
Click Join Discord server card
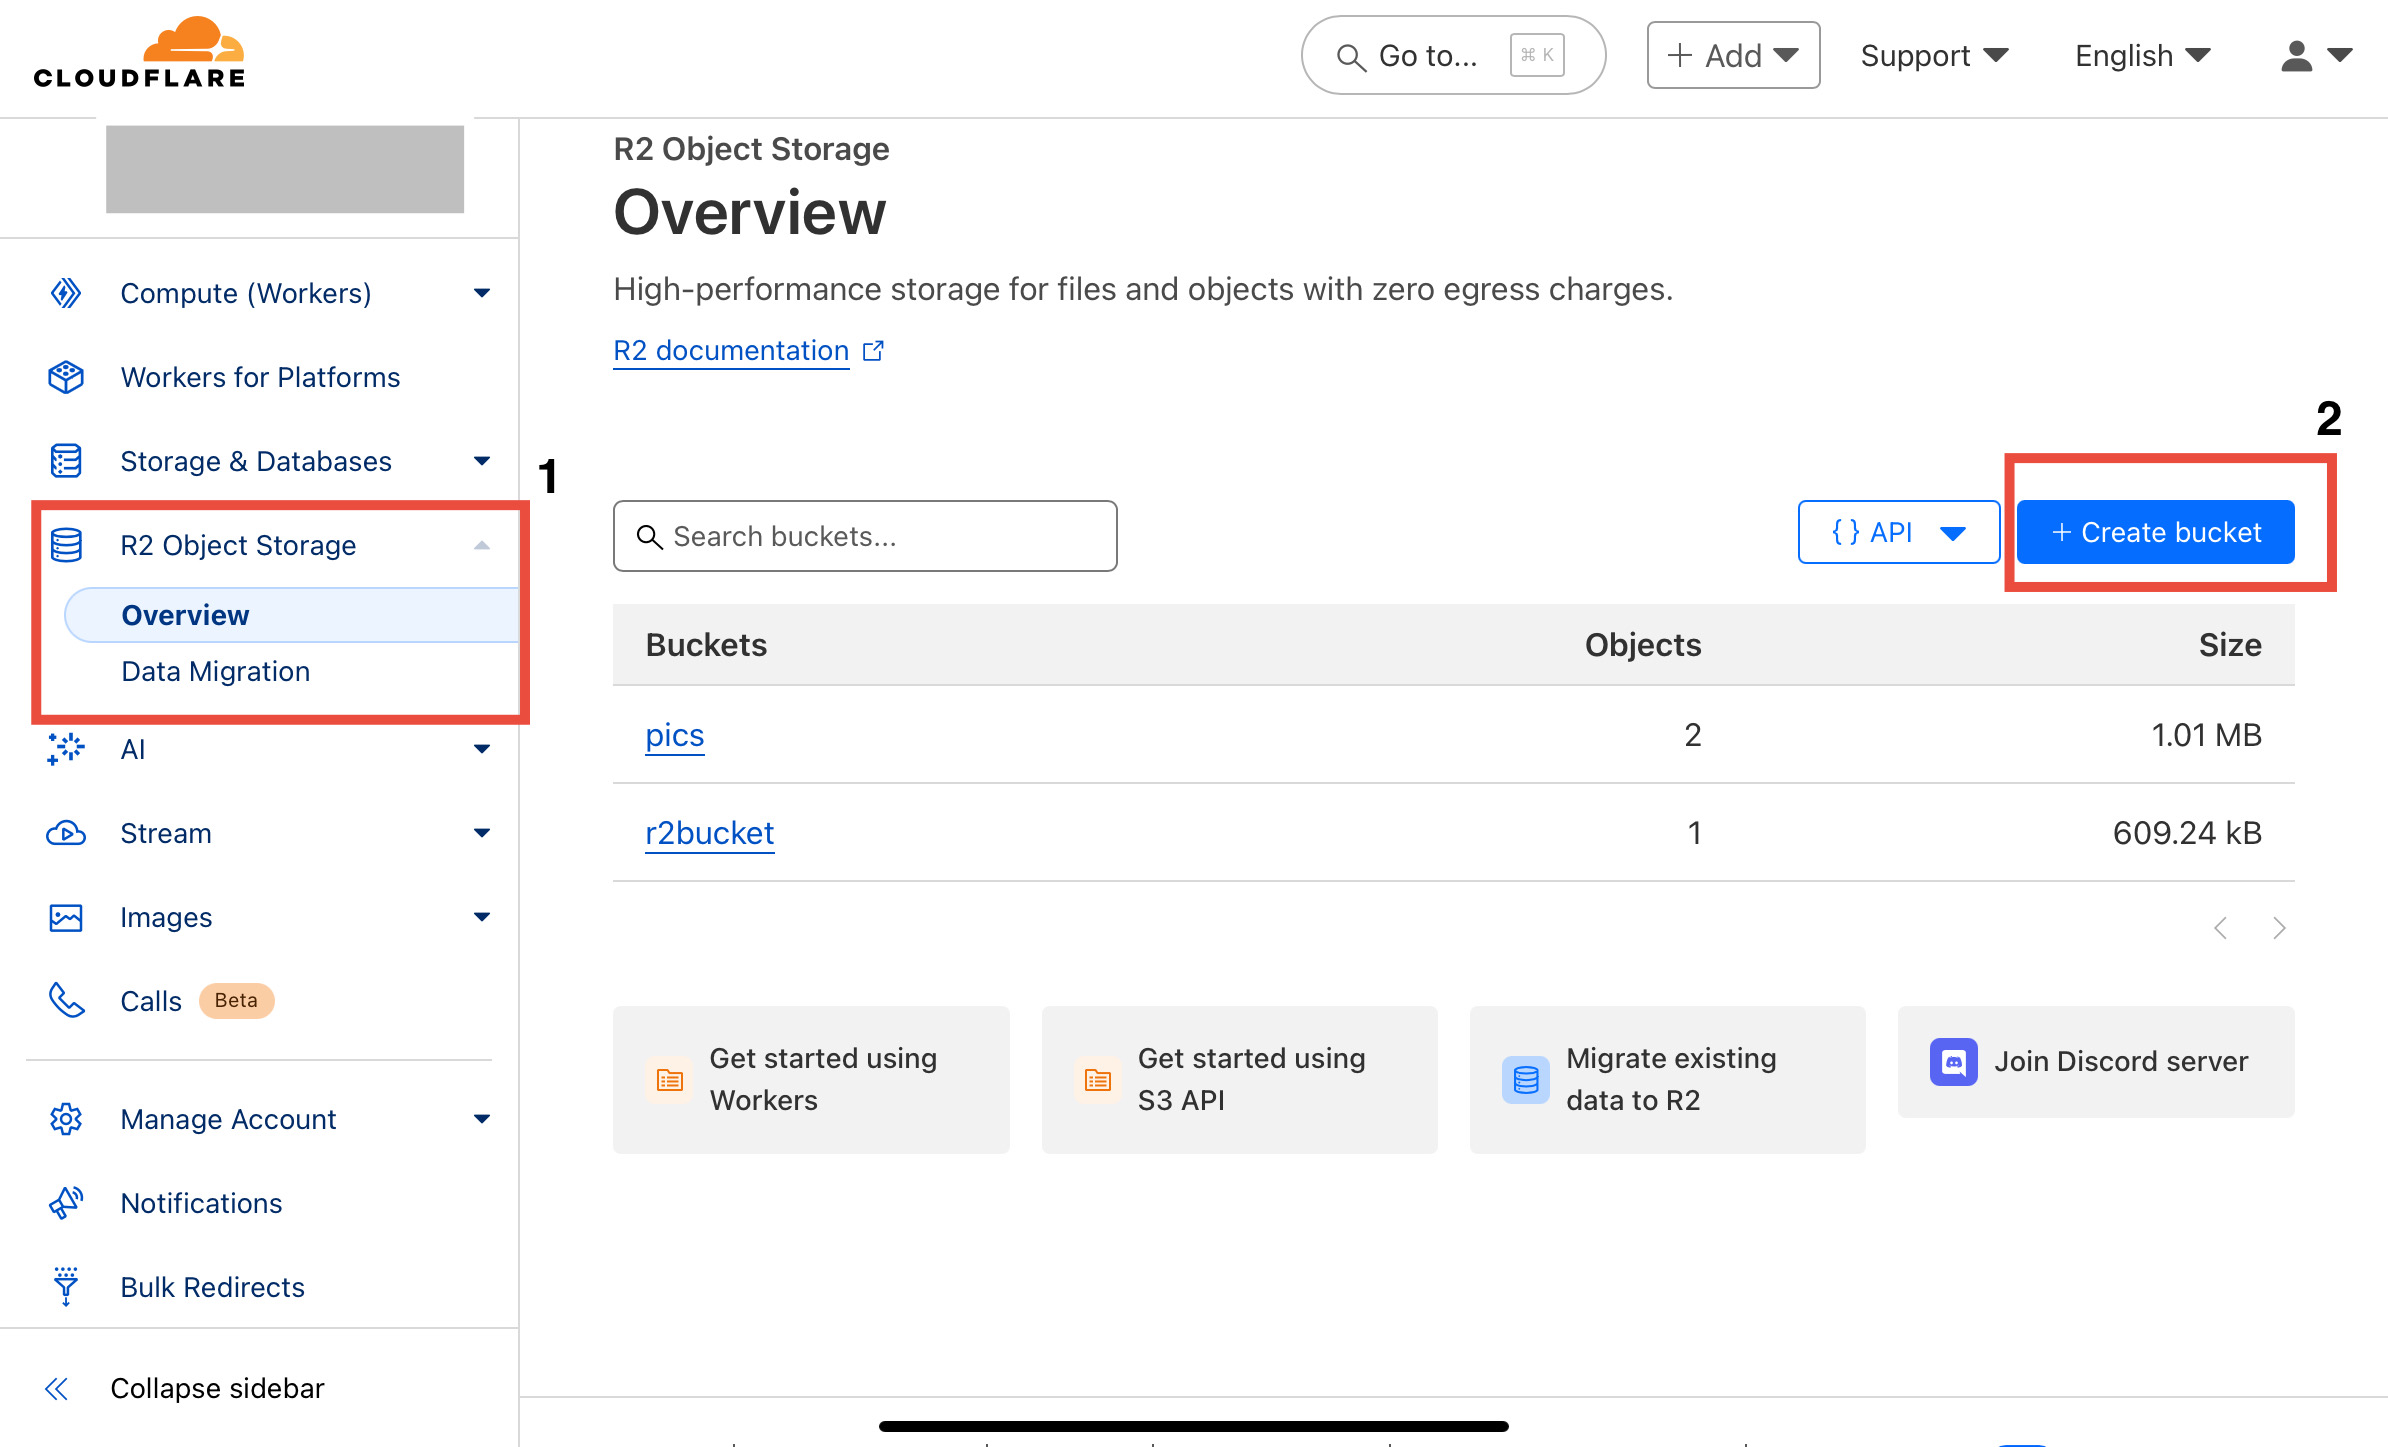coord(2096,1061)
